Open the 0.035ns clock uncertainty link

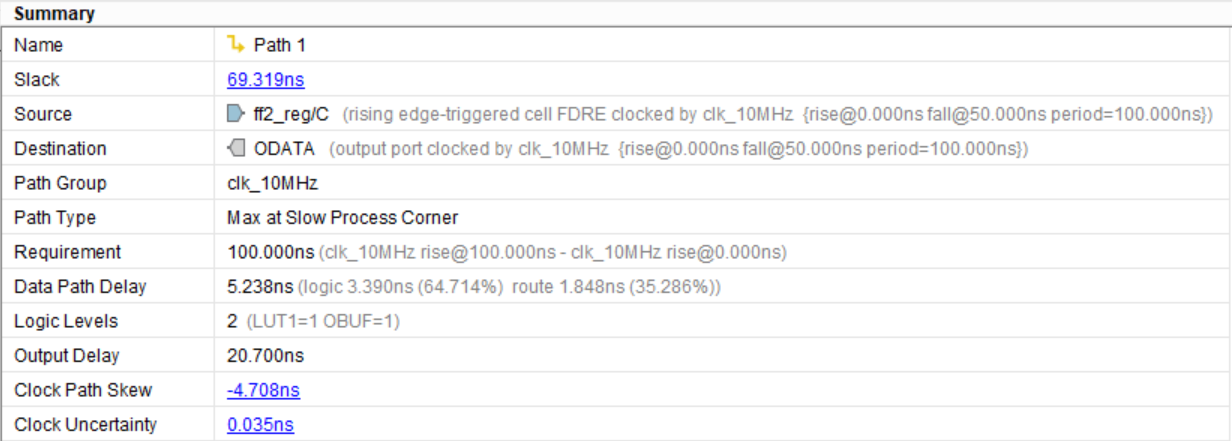[260, 425]
